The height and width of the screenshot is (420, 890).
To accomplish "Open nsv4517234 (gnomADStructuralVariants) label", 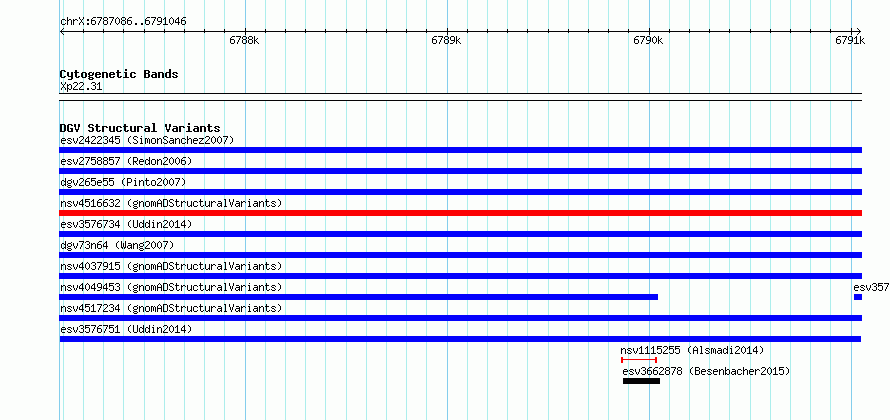I will pos(171,308).
